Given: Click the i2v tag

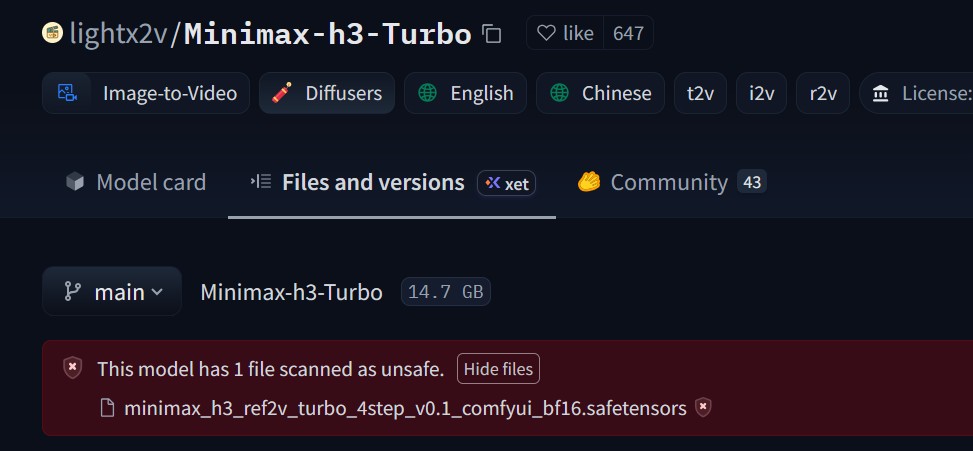Looking at the screenshot, I should click(761, 93).
